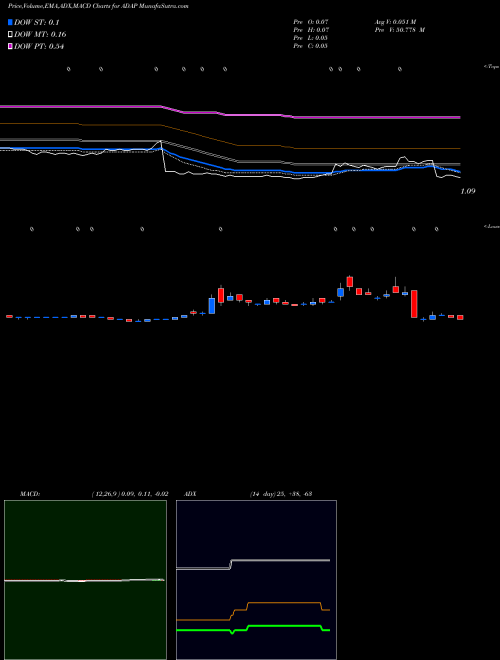Image resolution: width=500 pixels, height=660 pixels.
Task: Click the large red candlestick near the right
Action: (414, 303)
